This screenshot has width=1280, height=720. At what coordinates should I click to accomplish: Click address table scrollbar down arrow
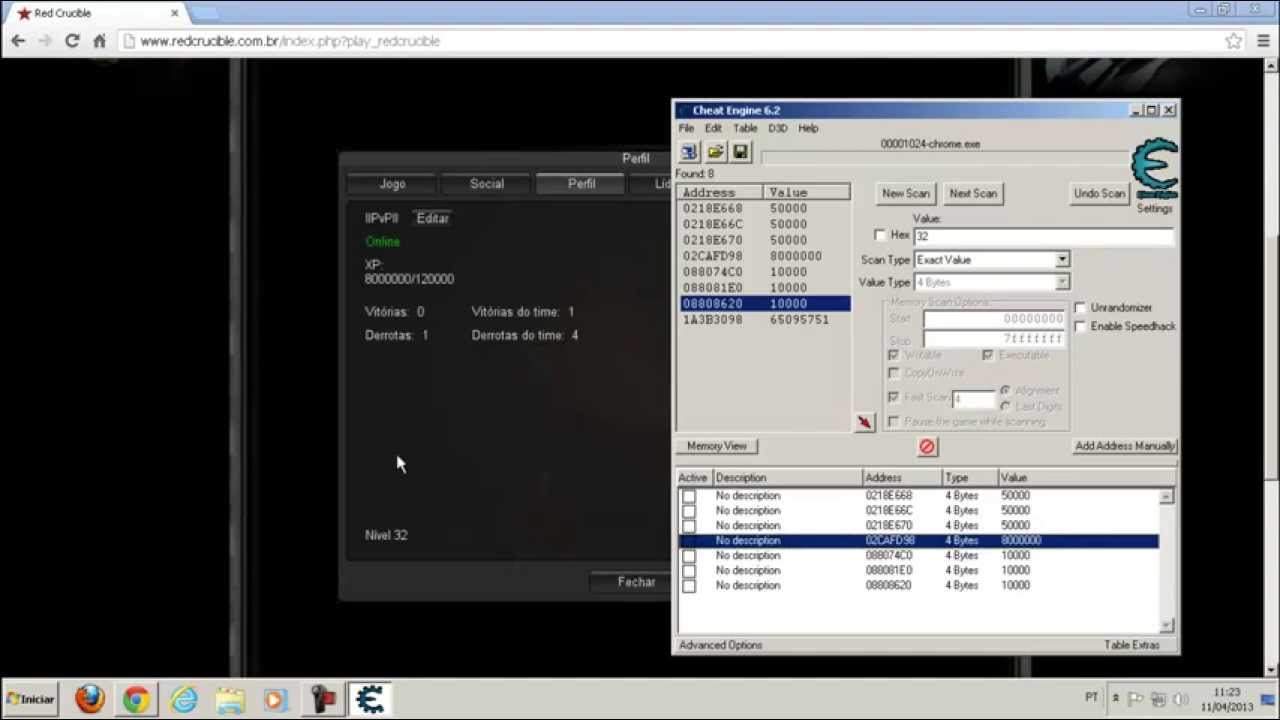tap(1167, 626)
